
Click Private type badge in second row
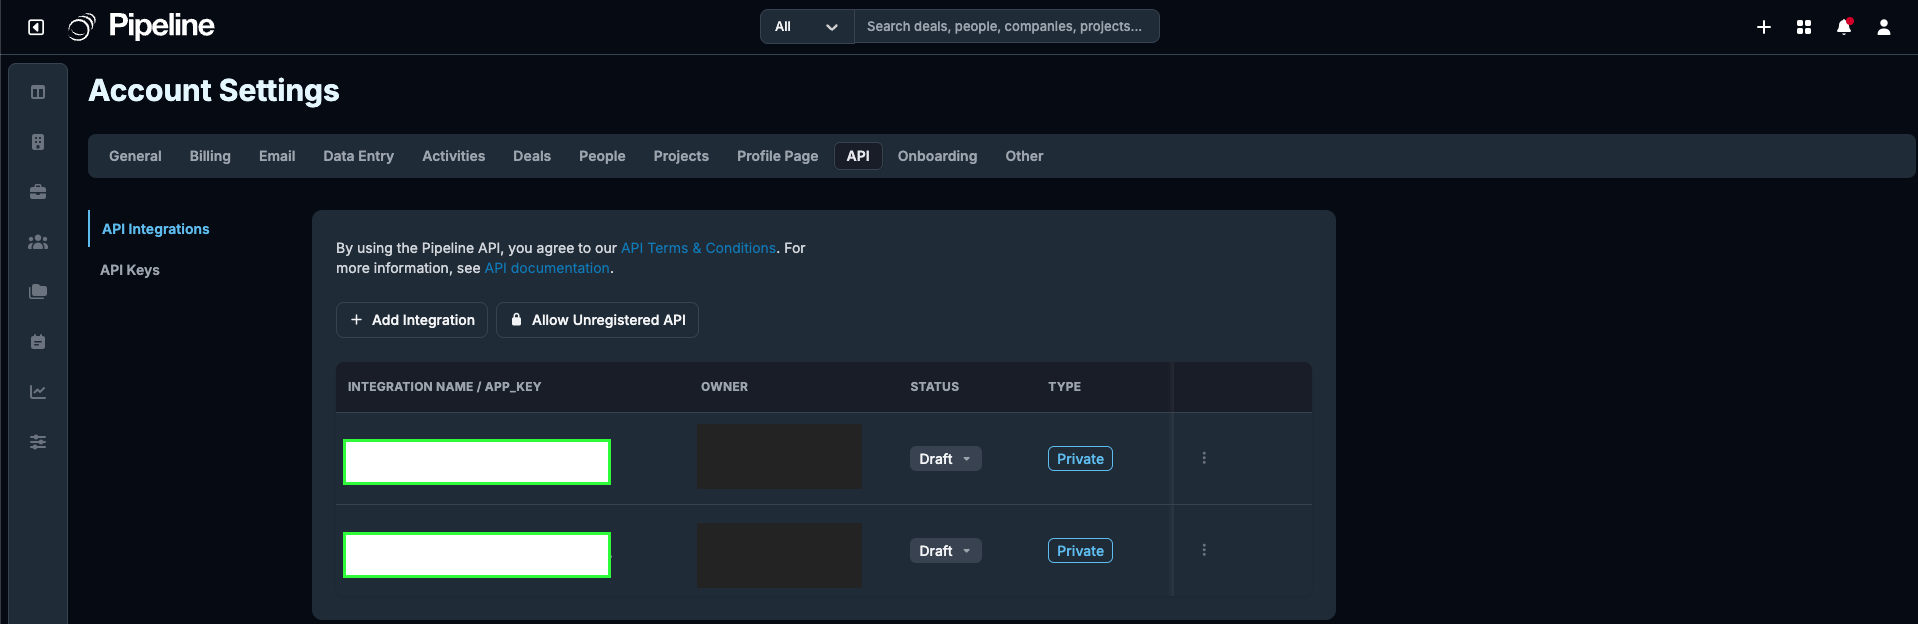point(1080,551)
